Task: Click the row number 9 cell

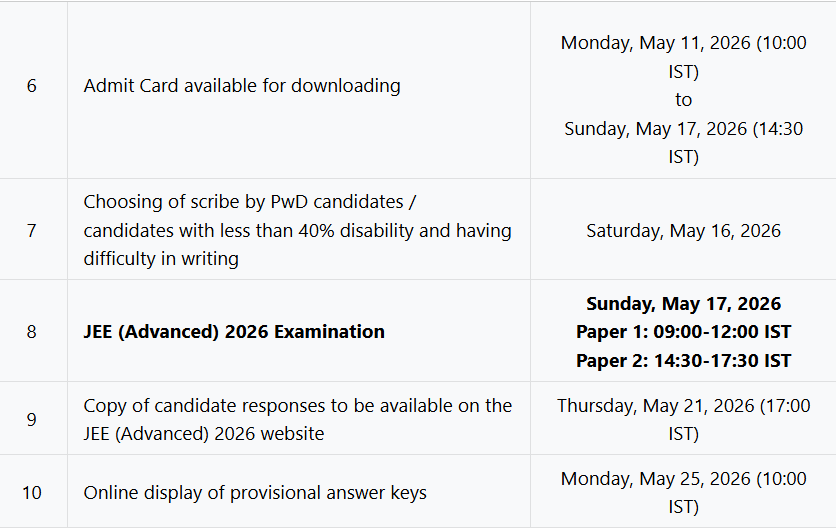Action: [x=32, y=420]
